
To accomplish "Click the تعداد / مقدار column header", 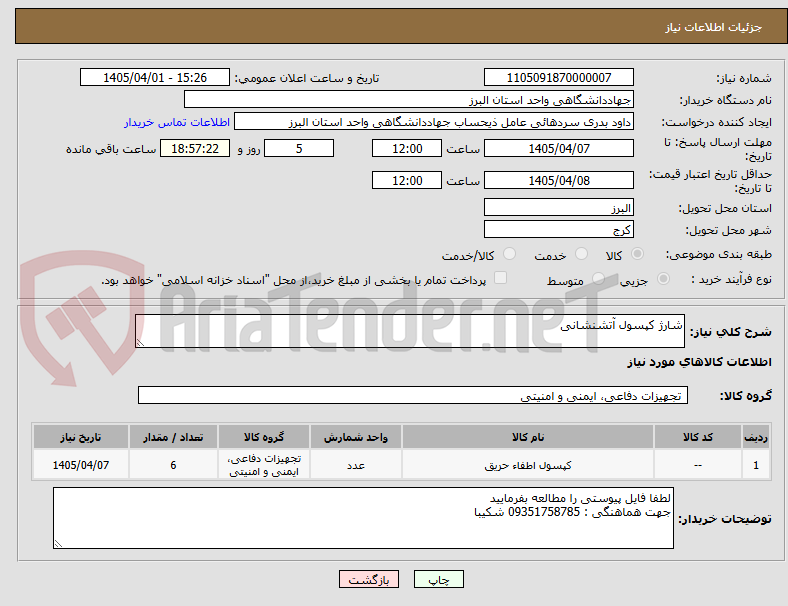I will pos(173,437).
